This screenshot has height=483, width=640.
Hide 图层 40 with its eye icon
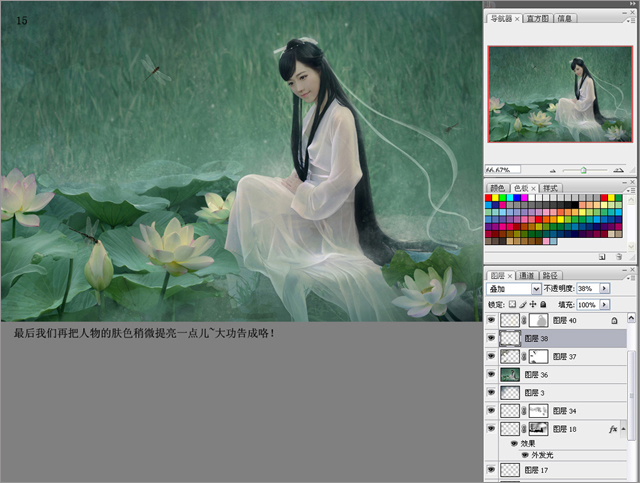[491, 320]
